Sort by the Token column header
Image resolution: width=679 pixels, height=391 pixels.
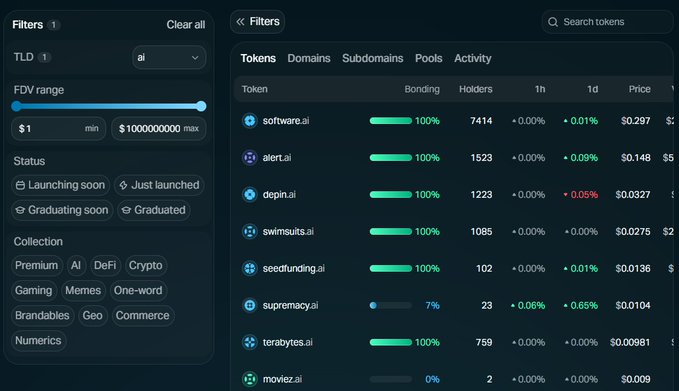pos(254,89)
